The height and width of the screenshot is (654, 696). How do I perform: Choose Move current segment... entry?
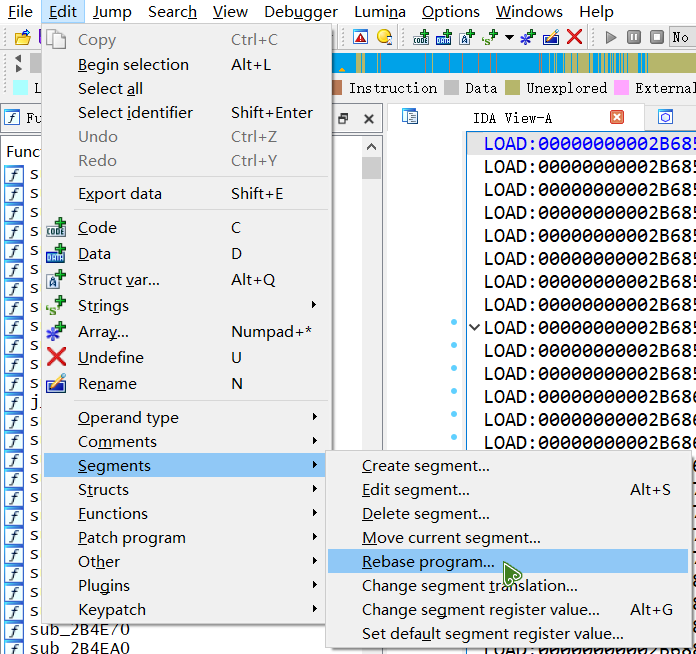click(x=508, y=538)
